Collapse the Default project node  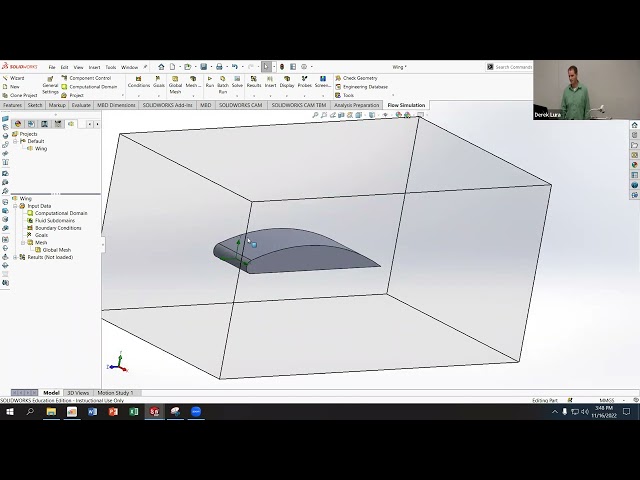[x=15, y=141]
